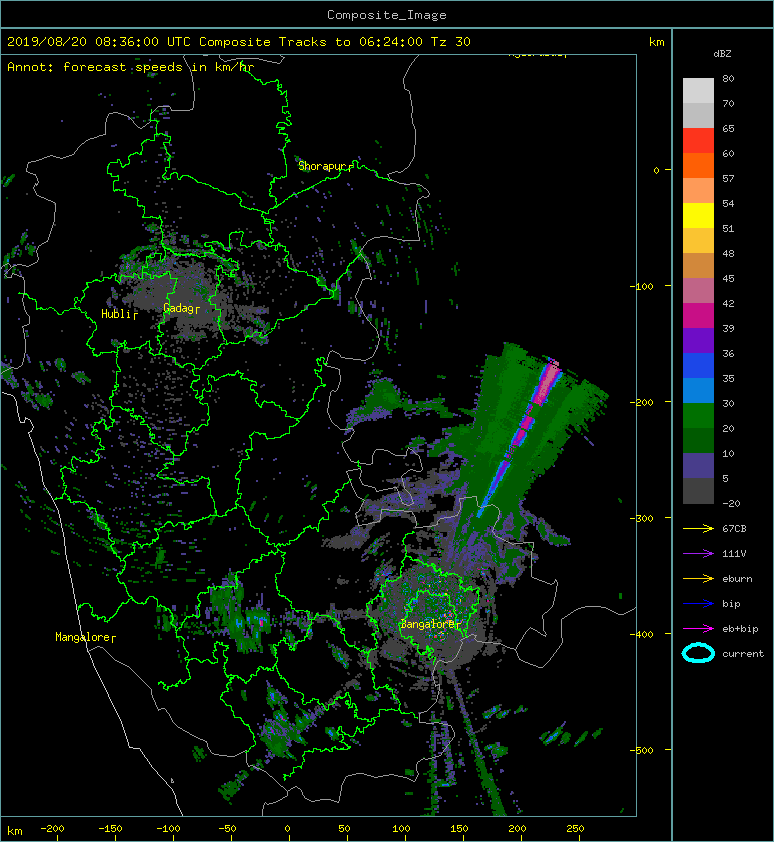Image resolution: width=774 pixels, height=842 pixels.
Task: Click the 42 value on dBZ scale
Action: pos(728,303)
